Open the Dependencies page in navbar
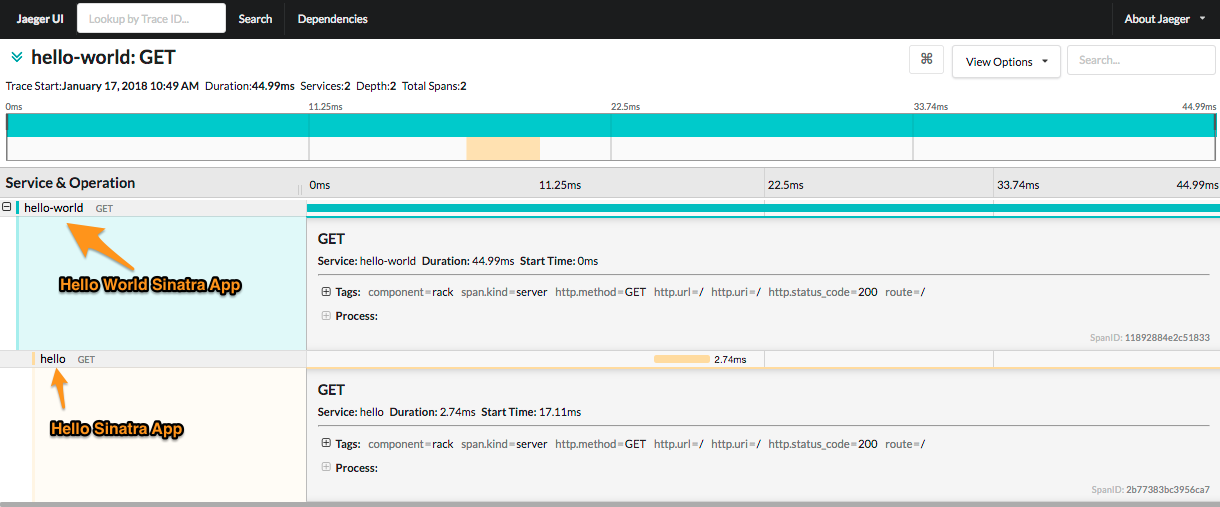The image size is (1220, 507). (332, 19)
